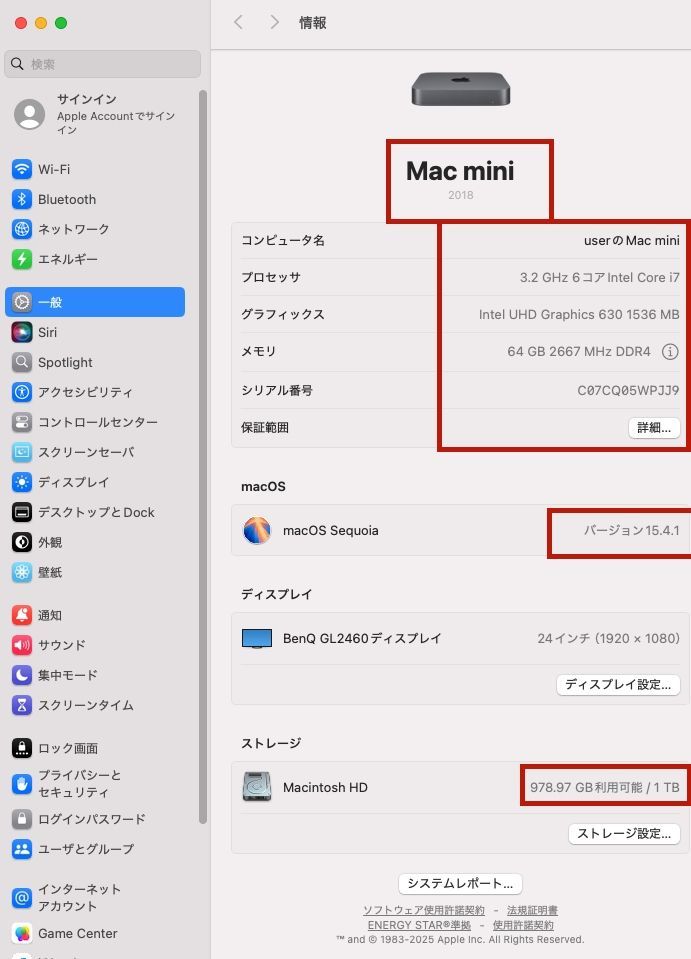Open the Game Center icon
Viewport: 691px width, 959px height.
point(22,933)
